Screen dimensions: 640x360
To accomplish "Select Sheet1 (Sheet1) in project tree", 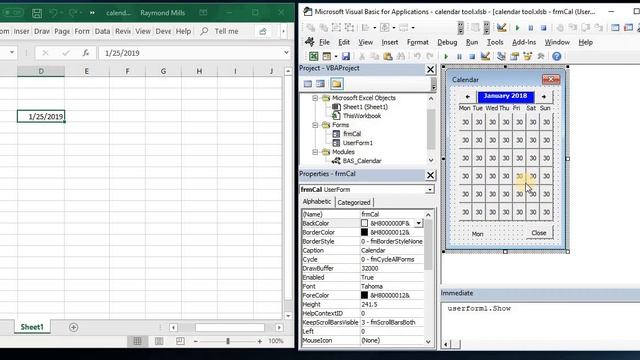I will click(365, 107).
